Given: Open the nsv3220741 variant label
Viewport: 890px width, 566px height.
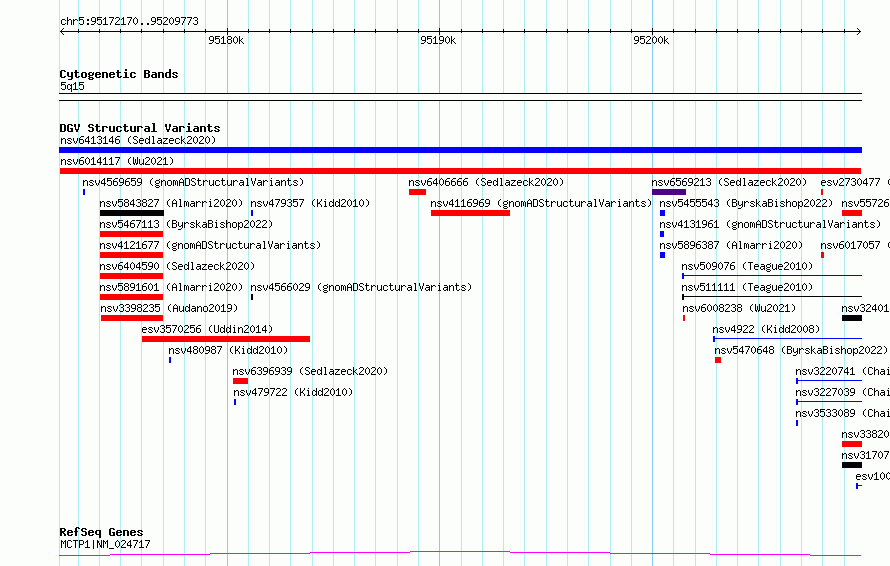Looking at the screenshot, I should click(842, 371).
